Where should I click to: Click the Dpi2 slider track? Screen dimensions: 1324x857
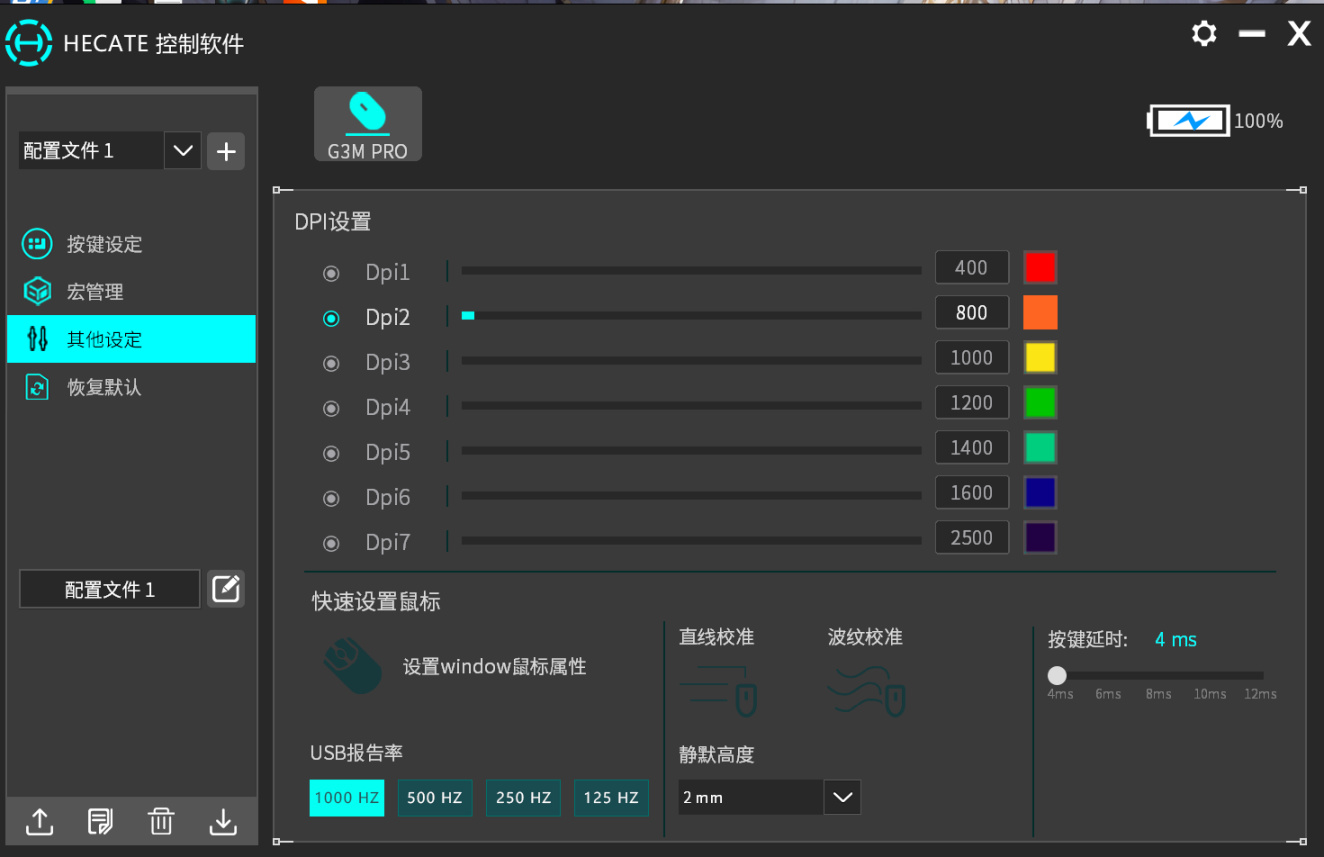point(691,316)
